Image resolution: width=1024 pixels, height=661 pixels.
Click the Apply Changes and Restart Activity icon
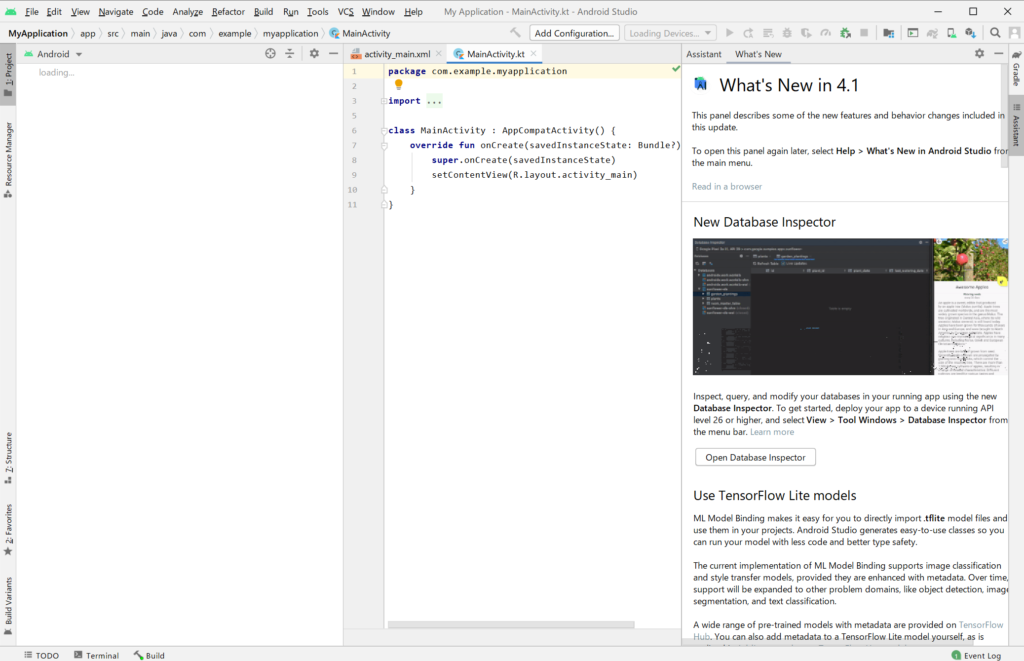(x=748, y=33)
